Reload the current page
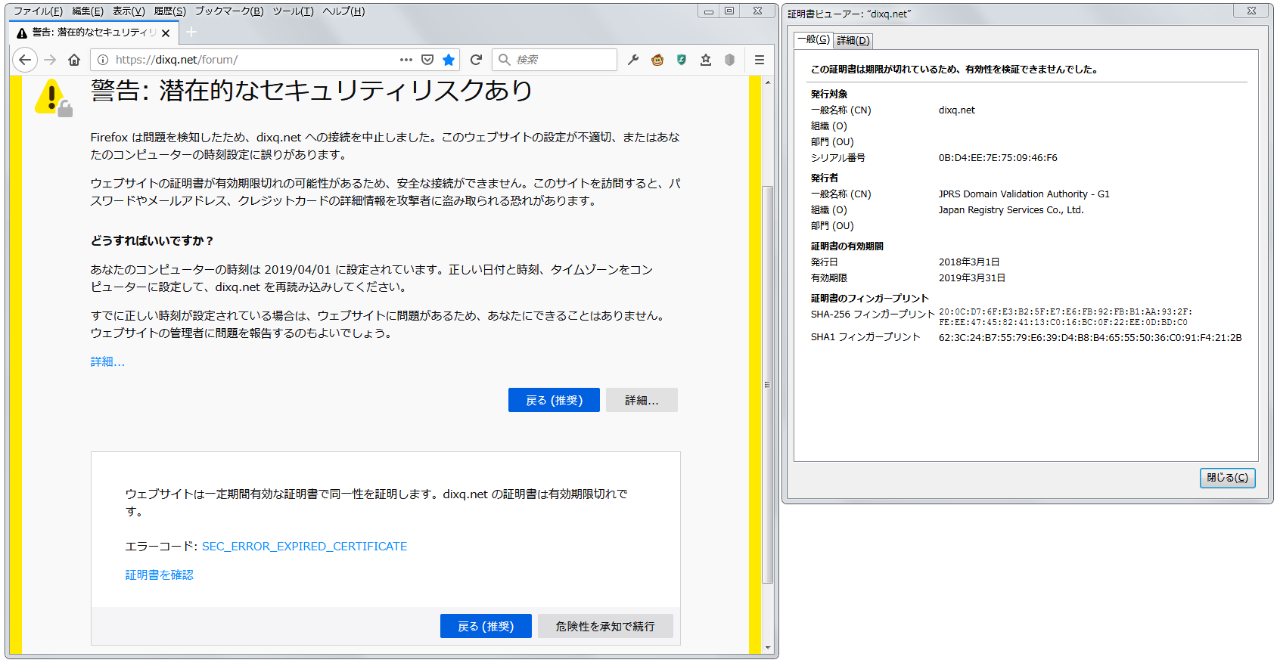Image resolution: width=1280 pixels, height=666 pixels. click(476, 60)
